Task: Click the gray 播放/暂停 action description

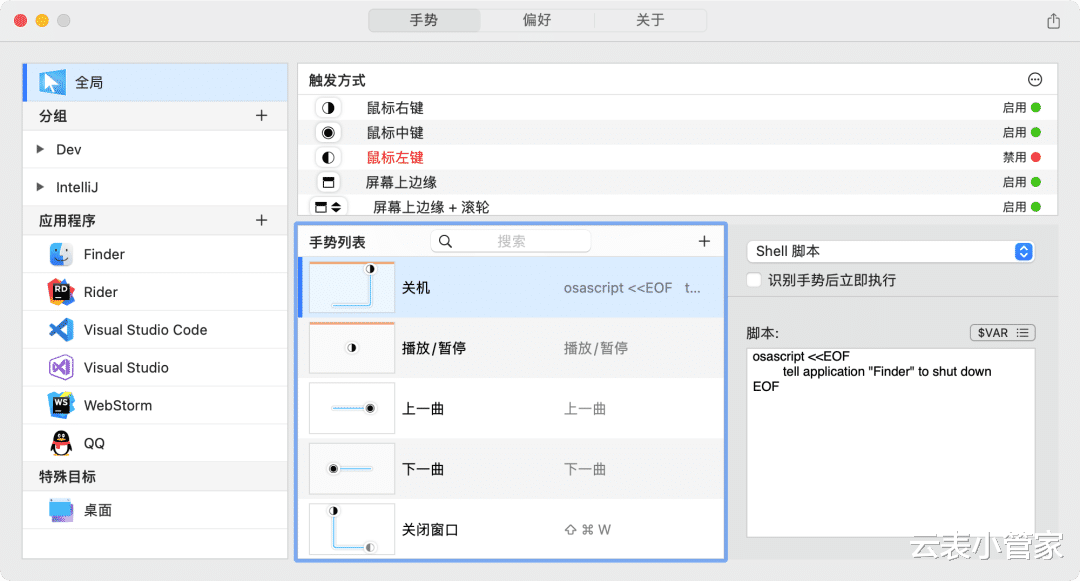Action: [596, 348]
